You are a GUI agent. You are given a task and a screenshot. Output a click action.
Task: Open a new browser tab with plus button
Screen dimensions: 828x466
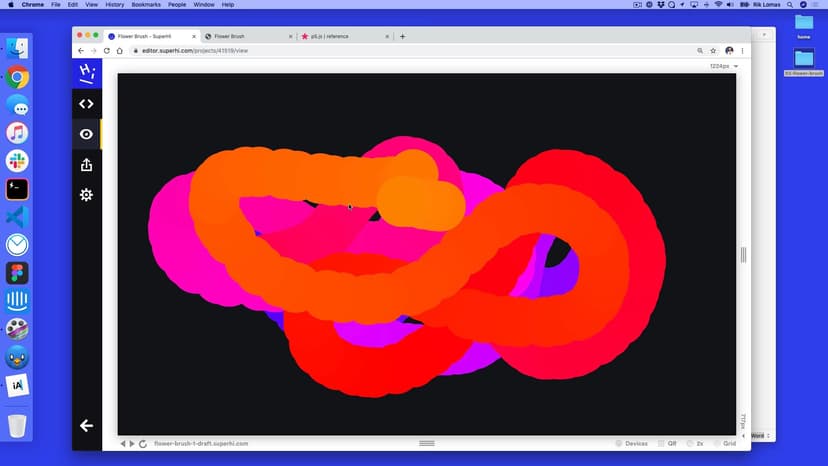coord(402,36)
